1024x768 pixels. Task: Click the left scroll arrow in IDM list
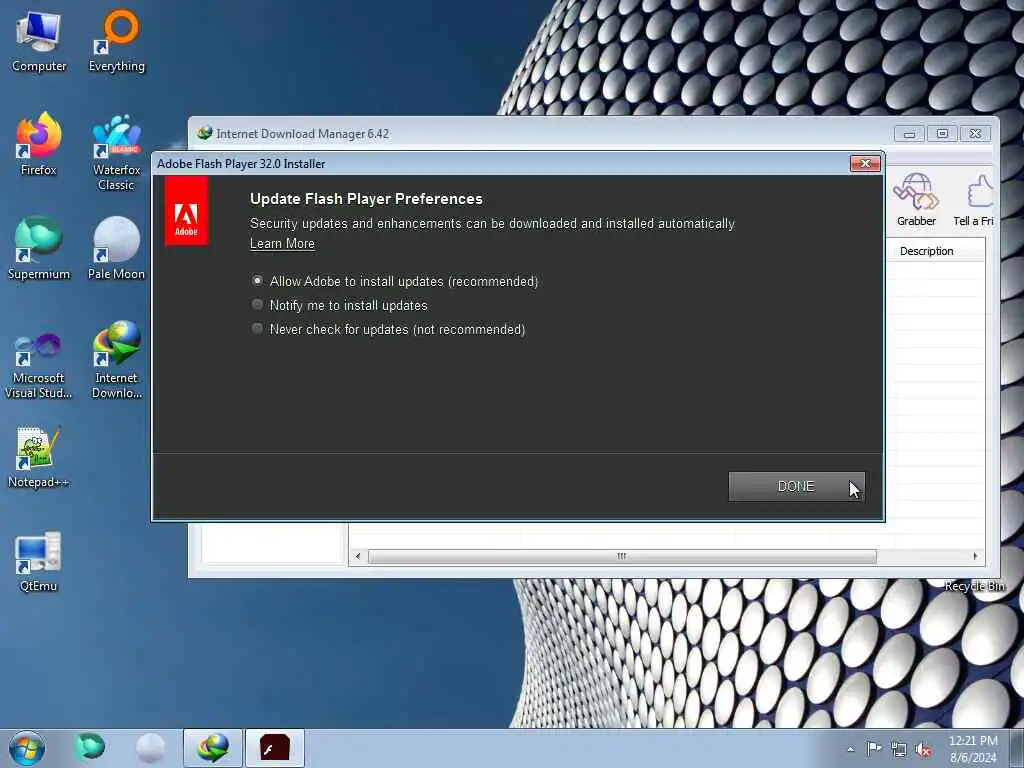(x=357, y=556)
